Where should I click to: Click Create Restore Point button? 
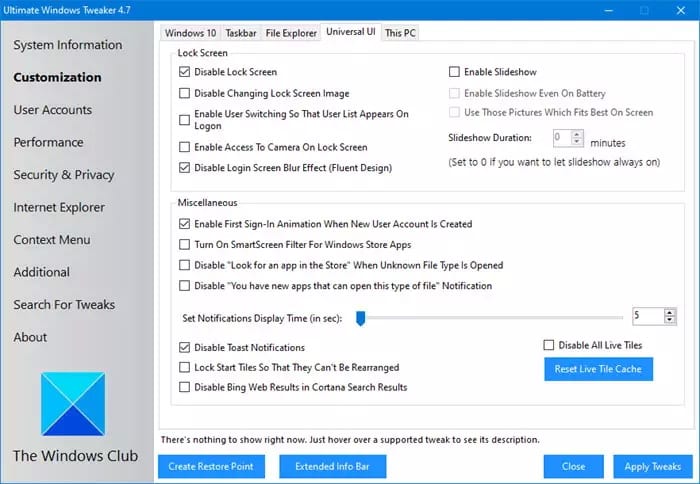tap(210, 466)
